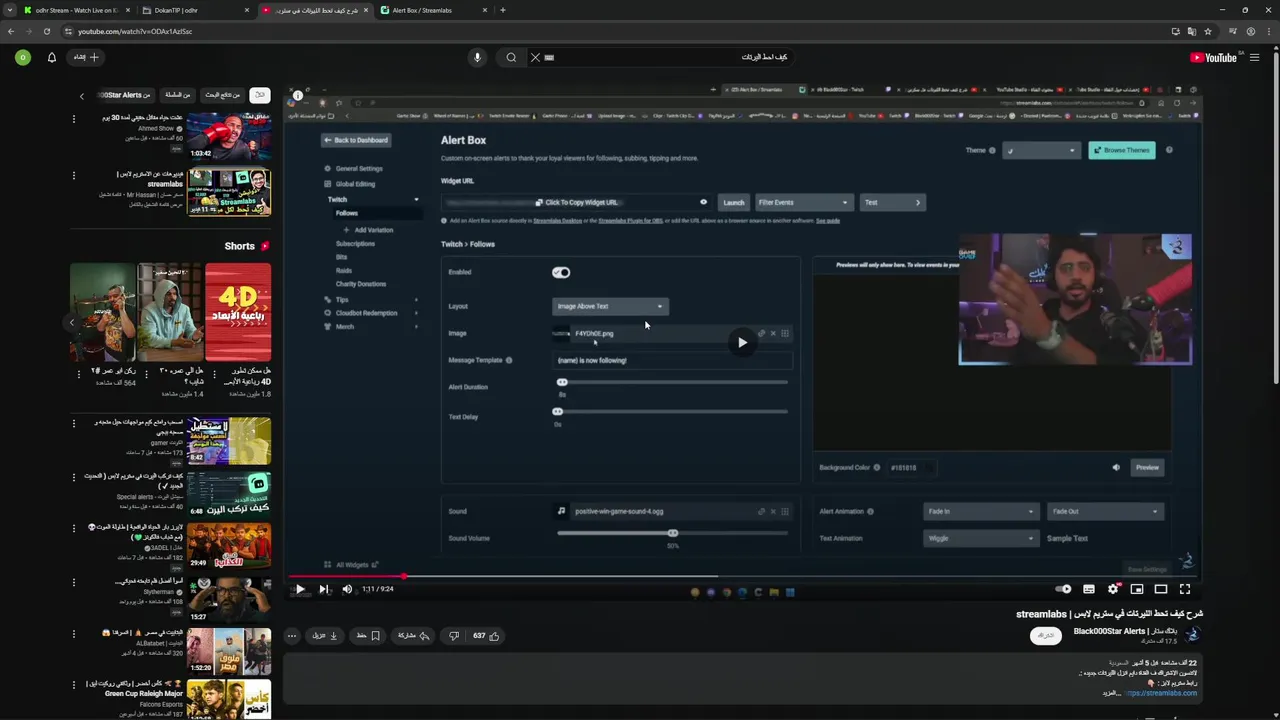Viewport: 1280px width, 720px height.
Task: Open the create video button
Action: 87,57
